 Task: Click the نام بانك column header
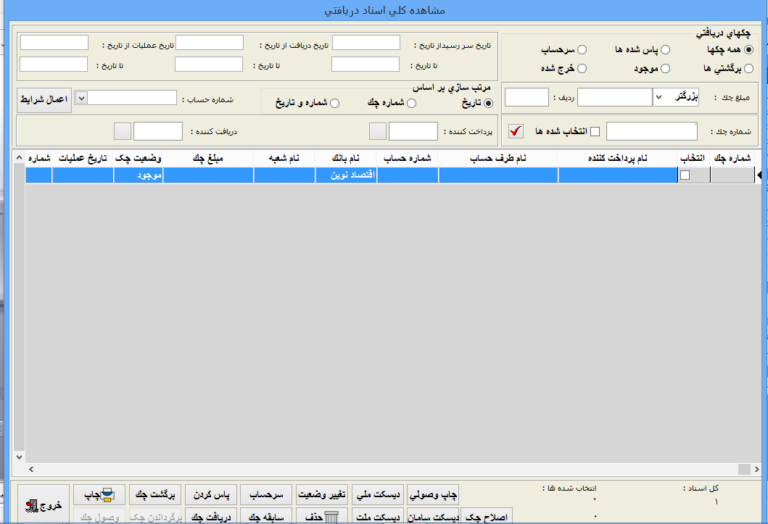(346, 158)
